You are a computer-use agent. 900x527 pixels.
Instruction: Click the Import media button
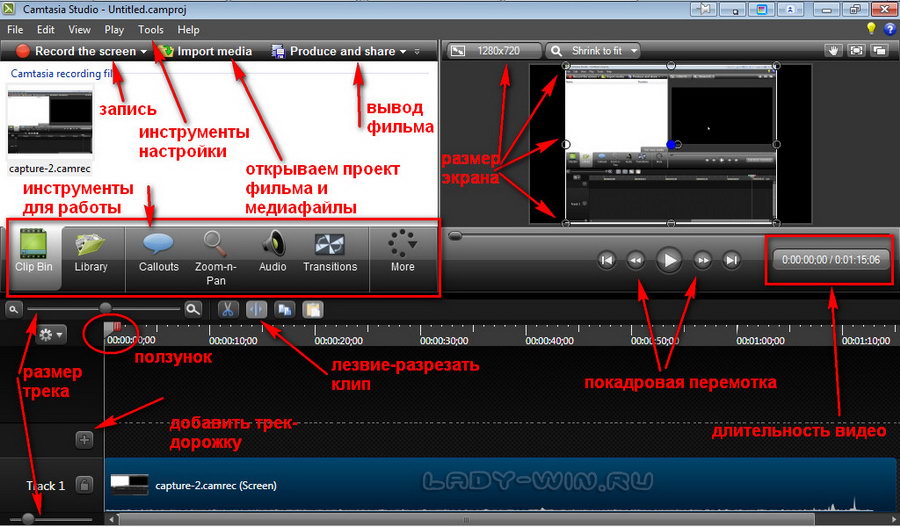click(203, 51)
